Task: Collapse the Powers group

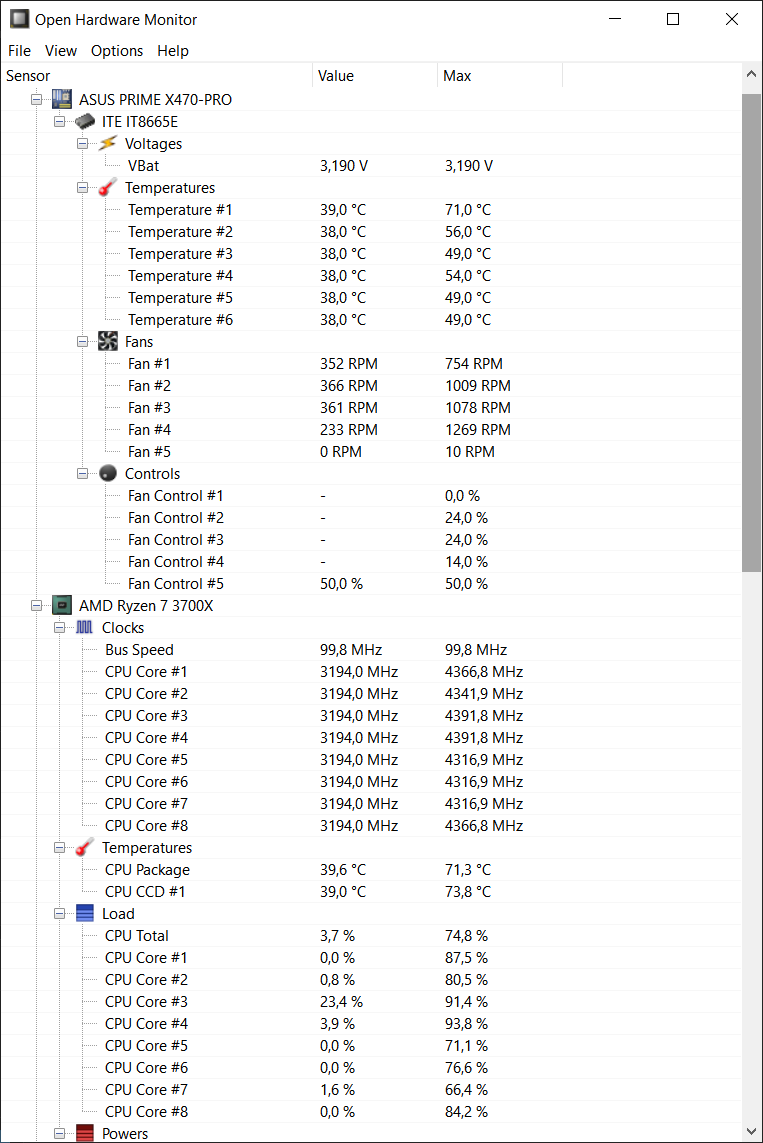Action: pyautogui.click(x=60, y=1133)
